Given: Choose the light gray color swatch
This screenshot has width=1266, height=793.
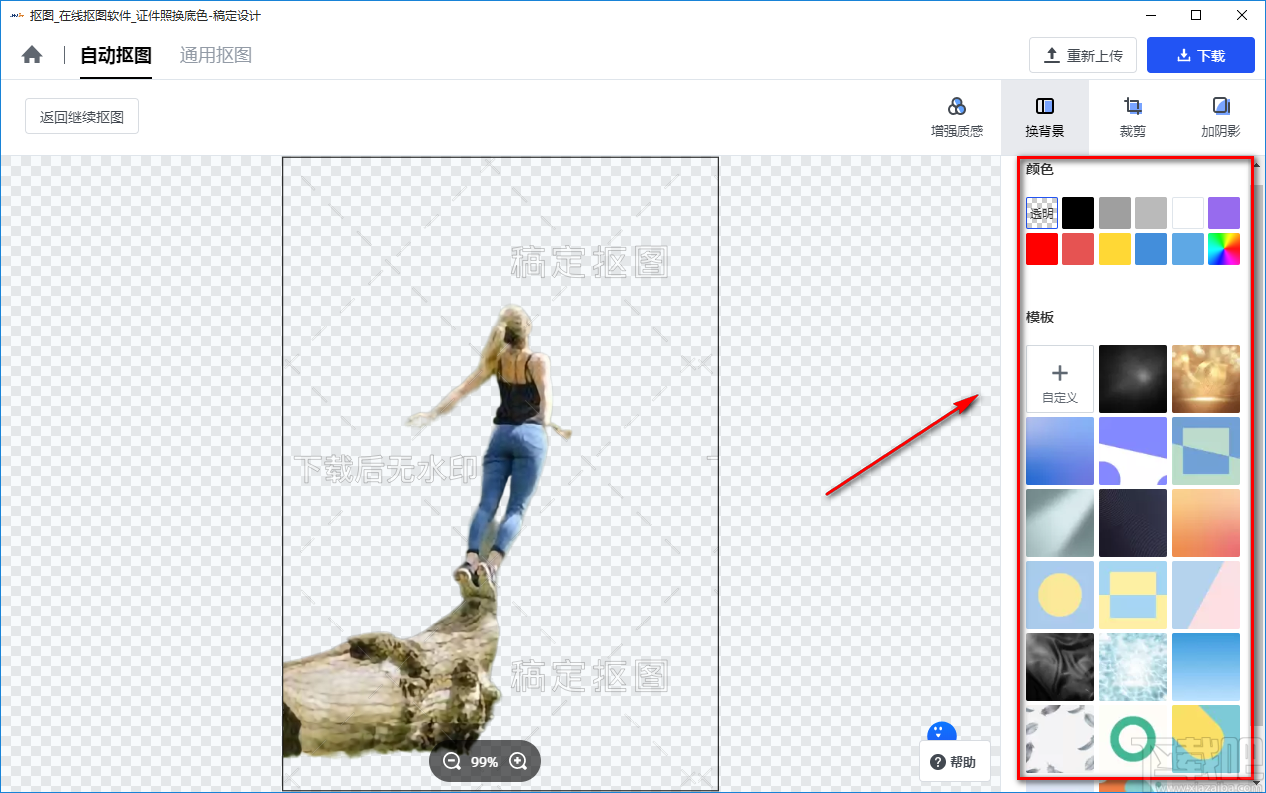Looking at the screenshot, I should (x=1151, y=213).
